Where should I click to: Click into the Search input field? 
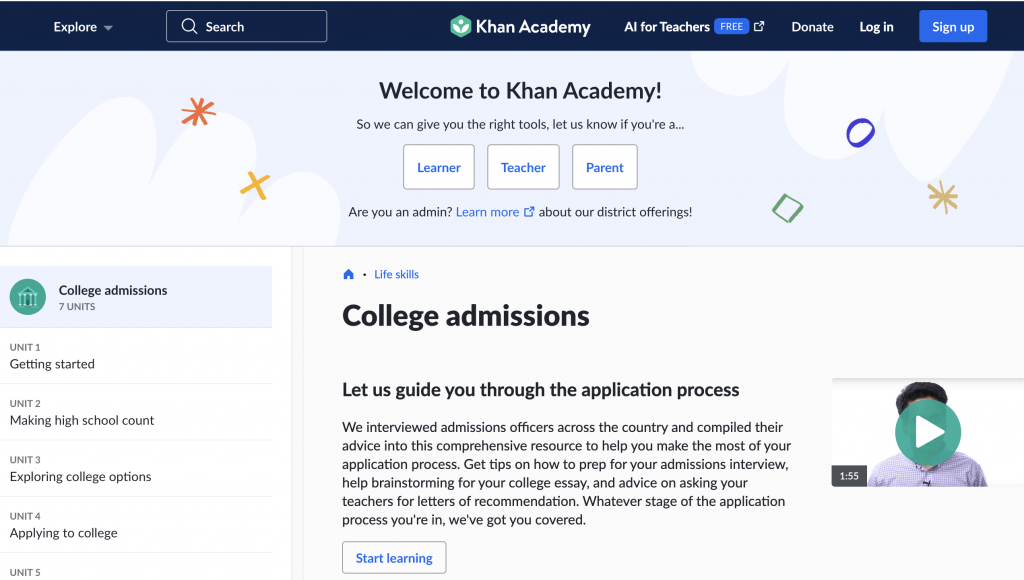(x=262, y=27)
